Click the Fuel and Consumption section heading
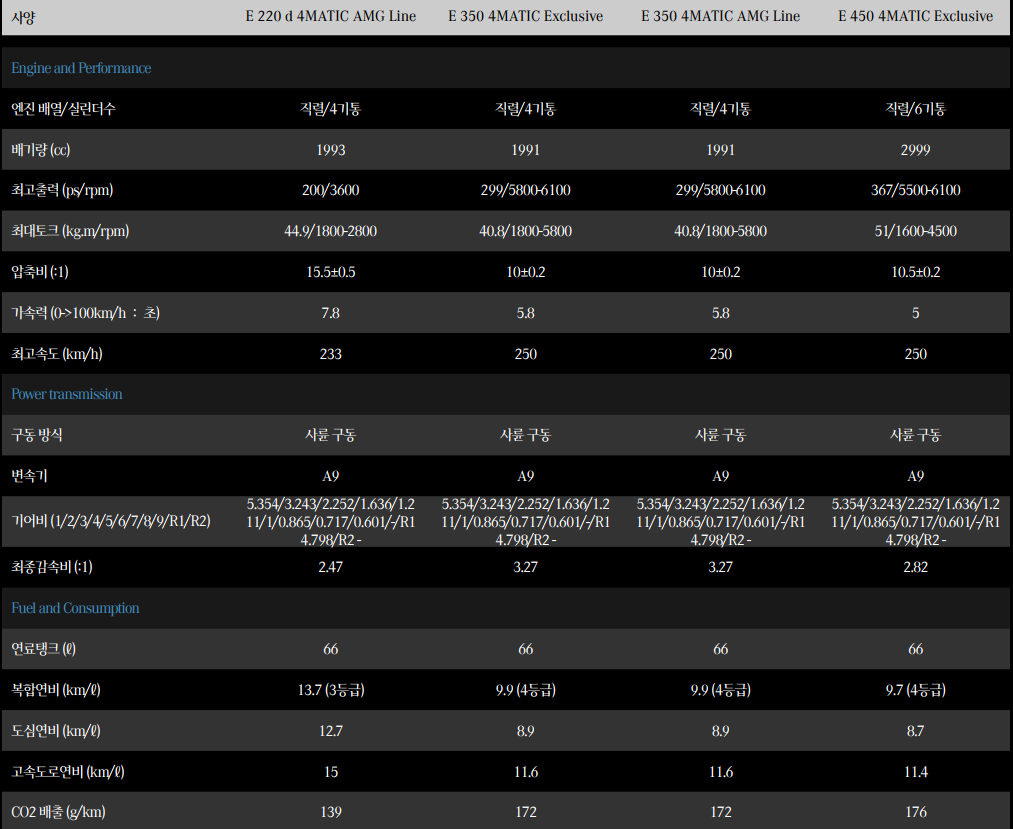The image size is (1013, 829). tap(75, 608)
